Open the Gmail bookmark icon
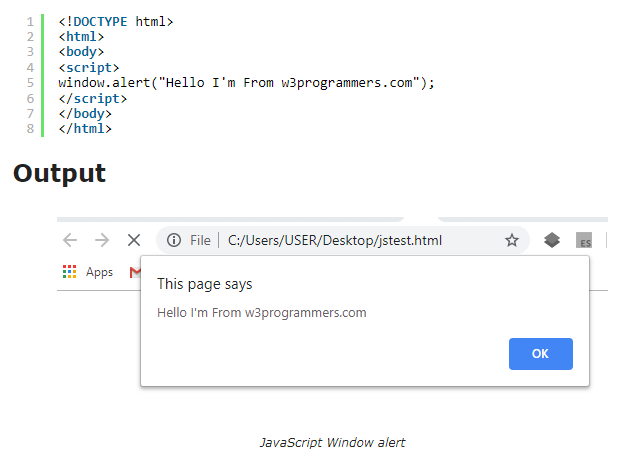 tap(135, 272)
